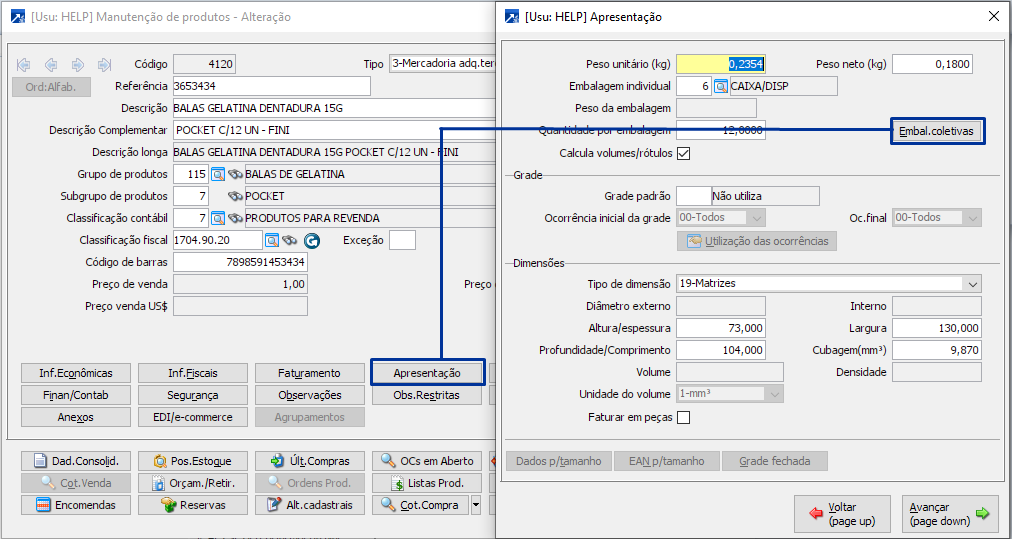Uncheck Calcula volumes/rótulos checkbox
The height and width of the screenshot is (539, 1012).
(x=684, y=153)
